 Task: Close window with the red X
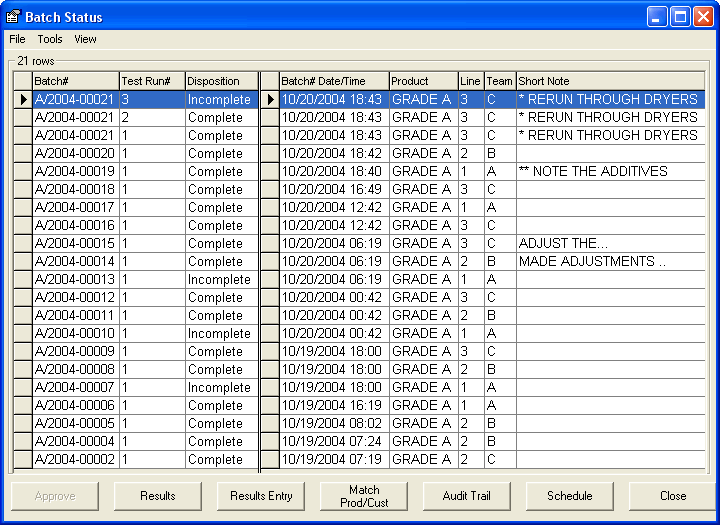[x=703, y=17]
